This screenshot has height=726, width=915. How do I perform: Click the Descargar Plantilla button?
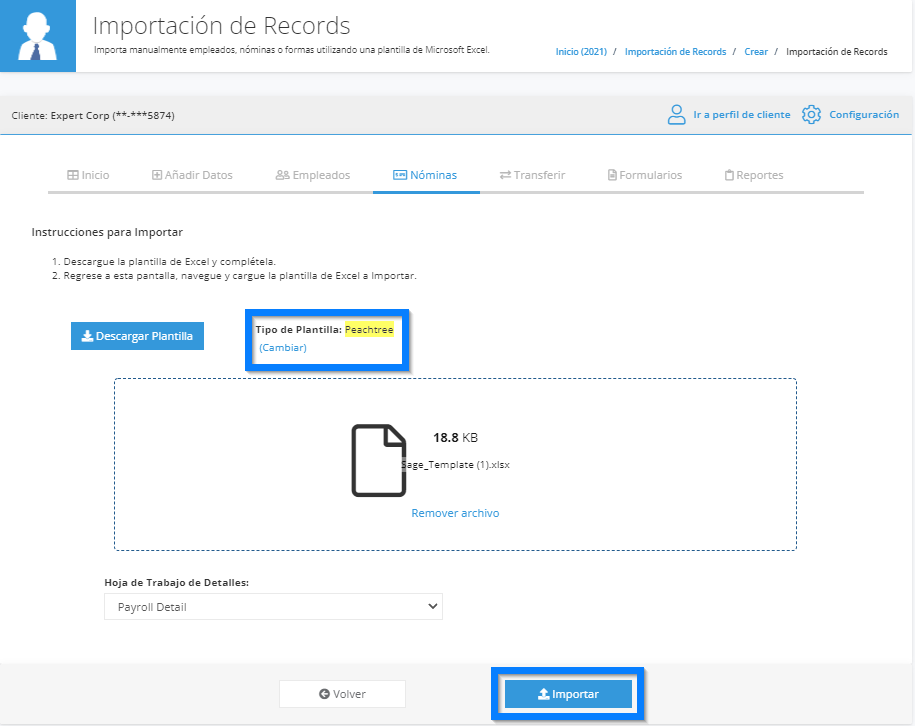[137, 336]
